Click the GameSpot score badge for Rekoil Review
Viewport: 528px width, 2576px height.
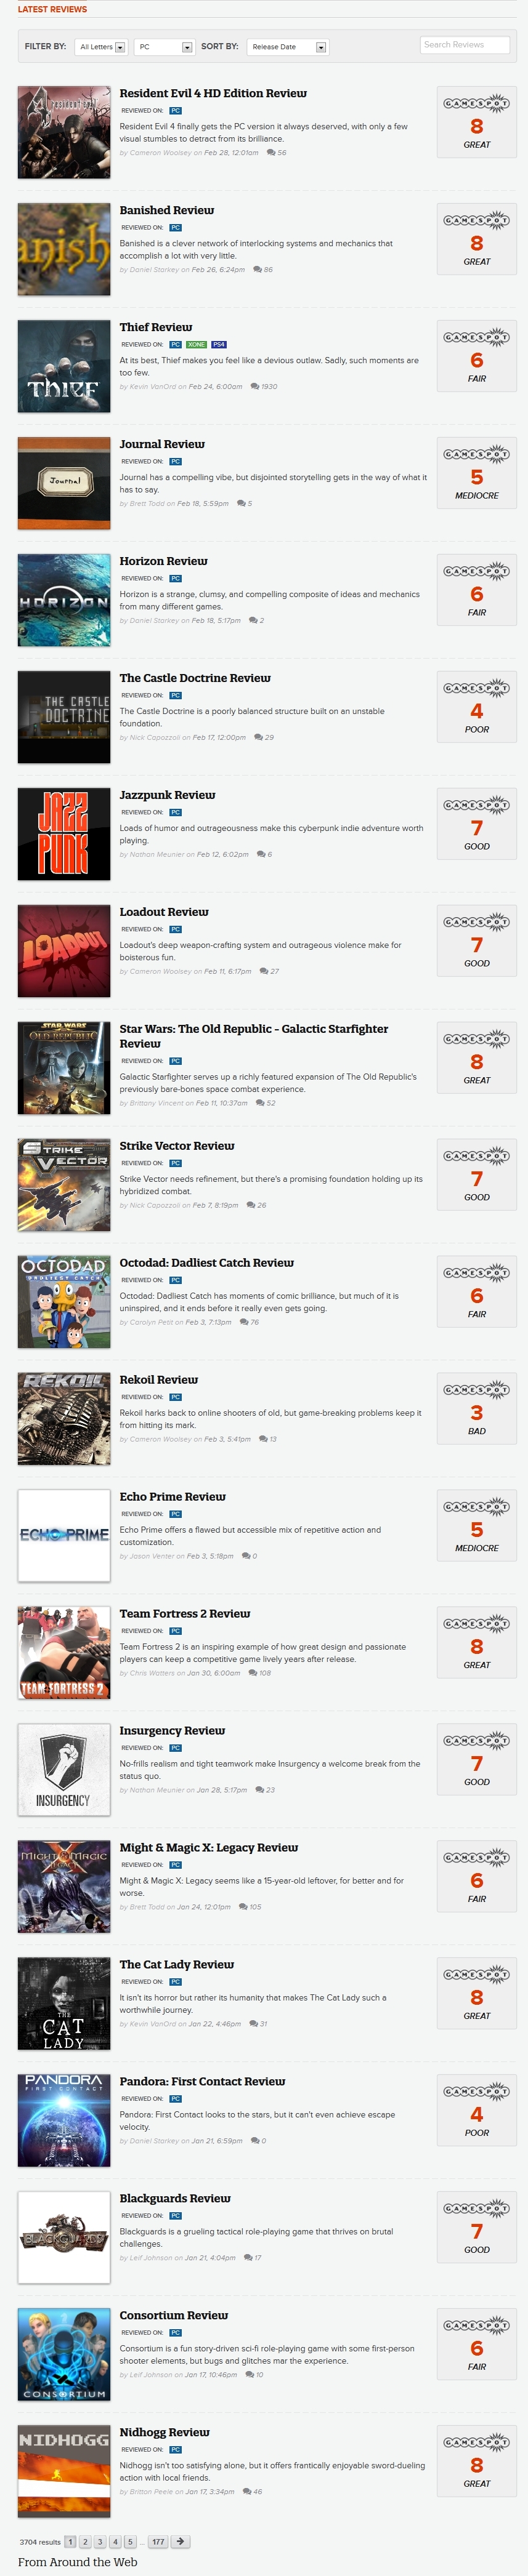pyautogui.click(x=477, y=1410)
